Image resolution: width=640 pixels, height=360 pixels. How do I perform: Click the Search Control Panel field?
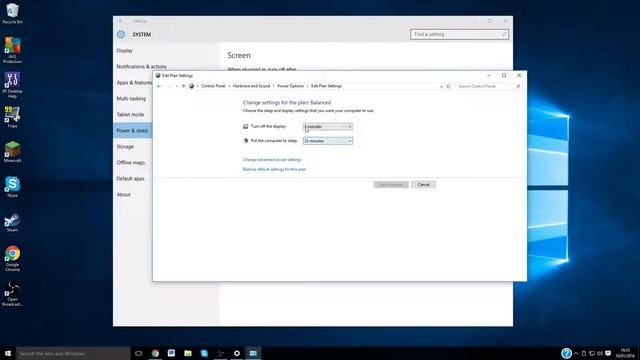point(489,86)
